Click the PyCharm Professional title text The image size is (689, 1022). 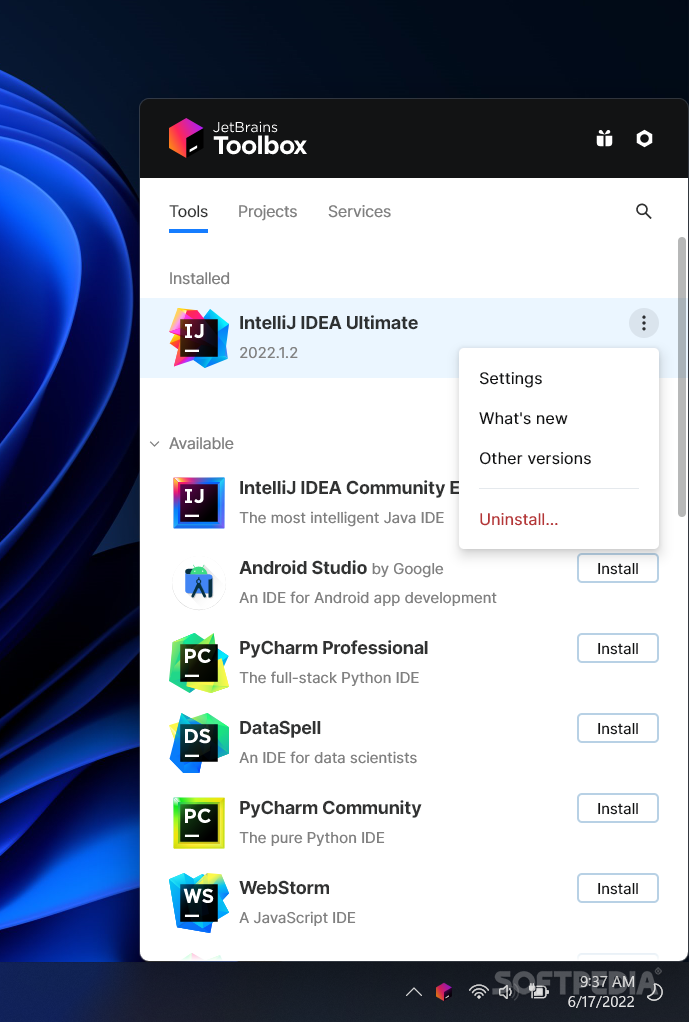[334, 648]
